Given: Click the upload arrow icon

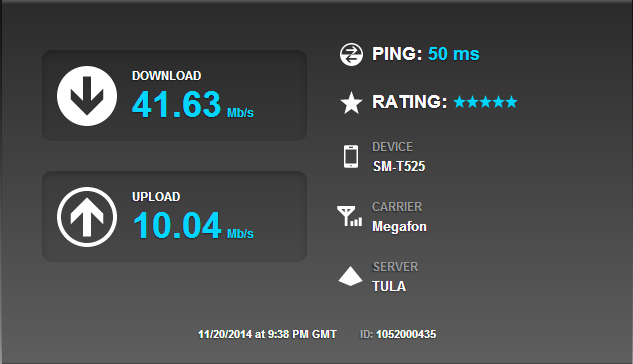Looking at the screenshot, I should click(x=87, y=217).
